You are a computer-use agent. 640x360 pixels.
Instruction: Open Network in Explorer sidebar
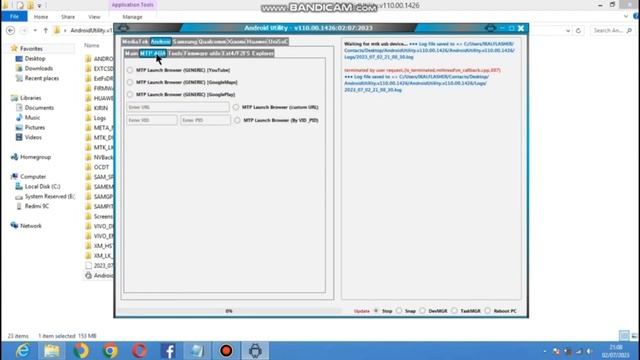tap(31, 226)
